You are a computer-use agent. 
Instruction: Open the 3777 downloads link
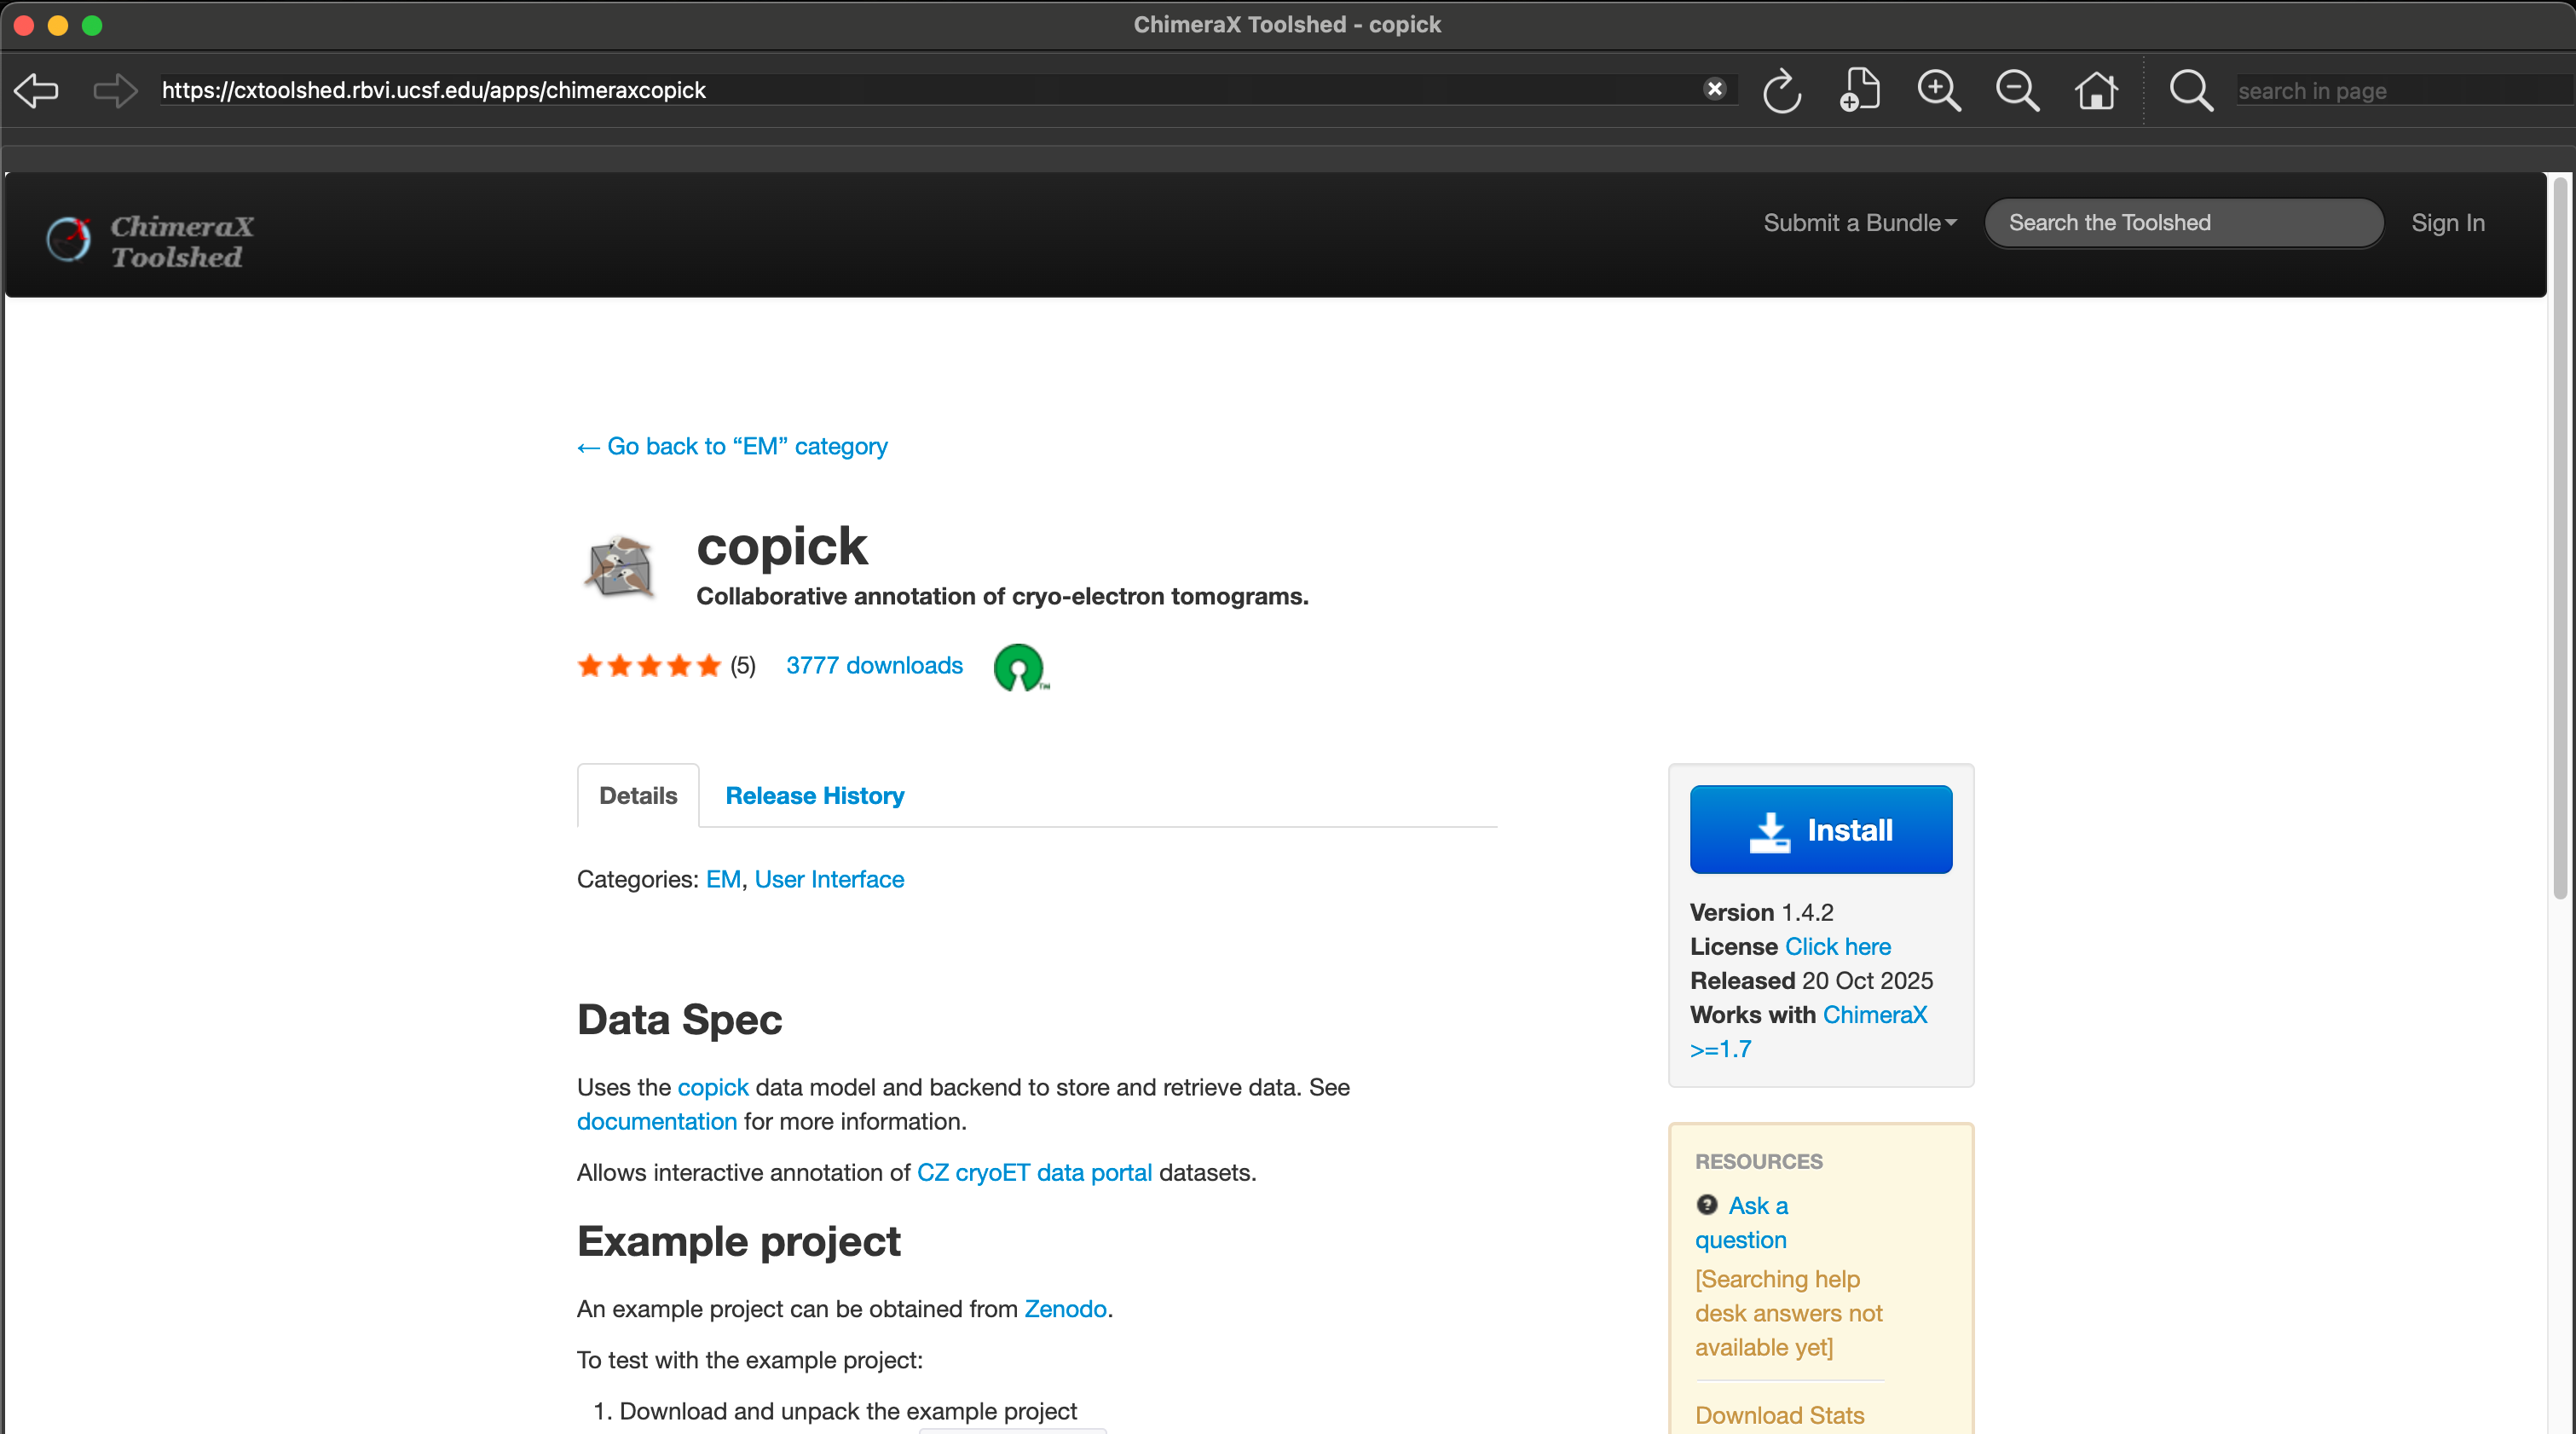click(874, 666)
